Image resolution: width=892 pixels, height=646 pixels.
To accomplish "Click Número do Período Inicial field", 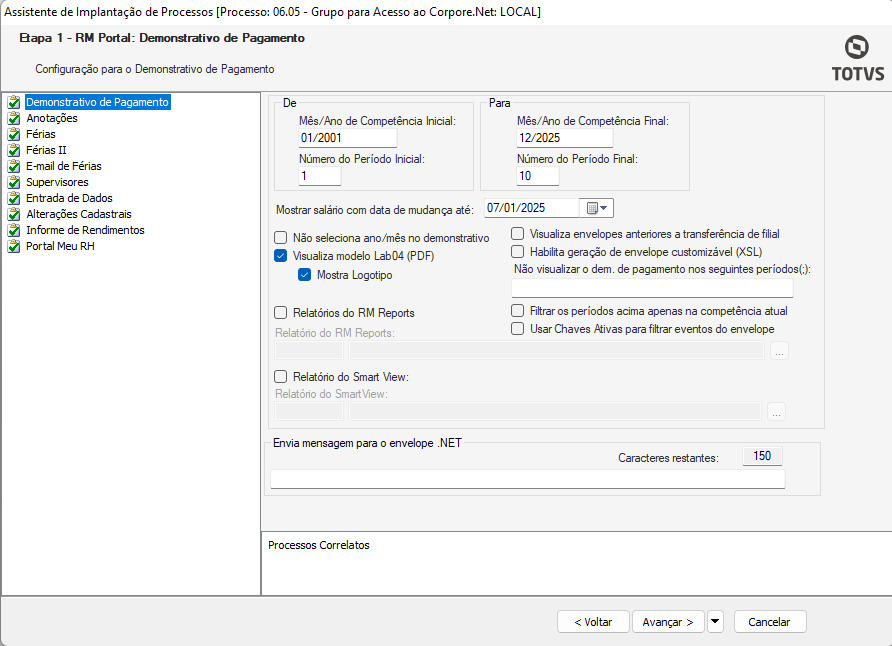I will coord(320,176).
